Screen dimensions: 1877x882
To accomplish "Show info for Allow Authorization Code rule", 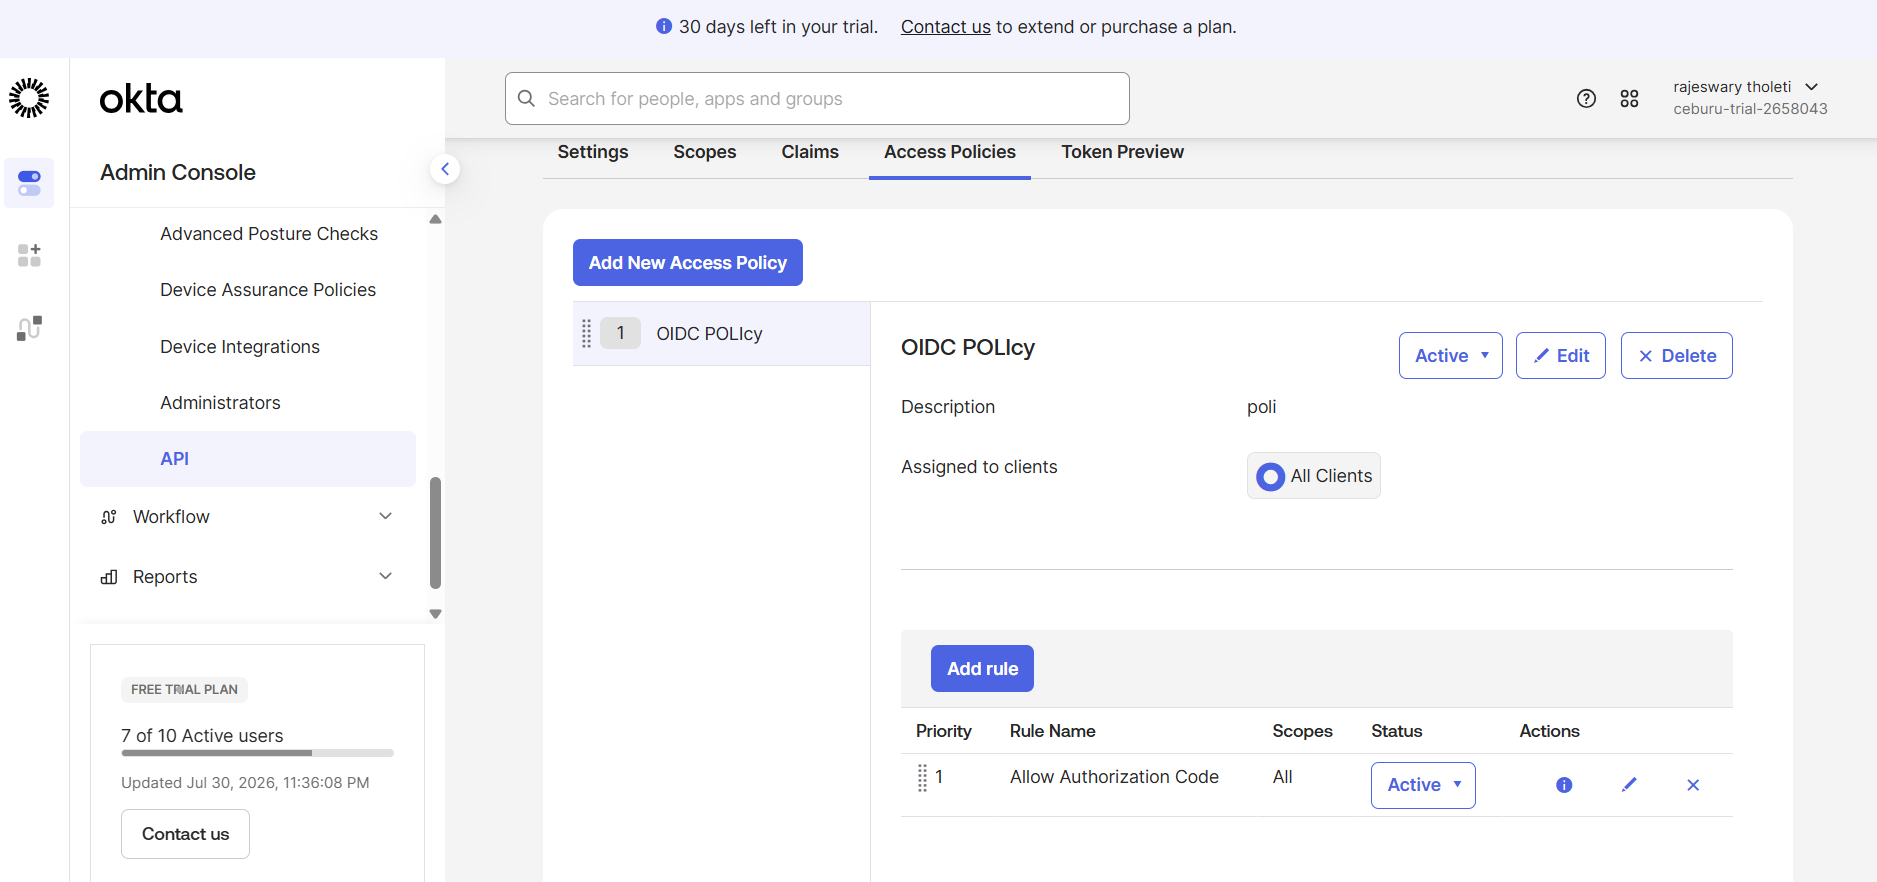I will click(1564, 785).
